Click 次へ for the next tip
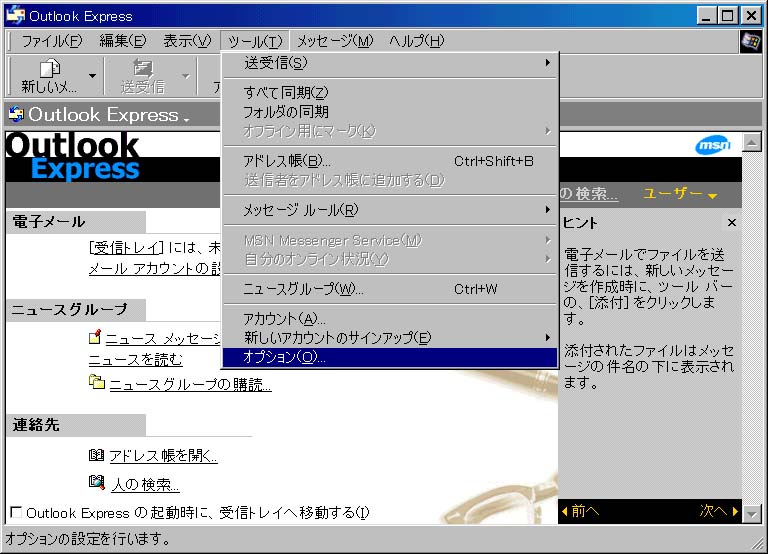768x554 pixels. click(719, 511)
